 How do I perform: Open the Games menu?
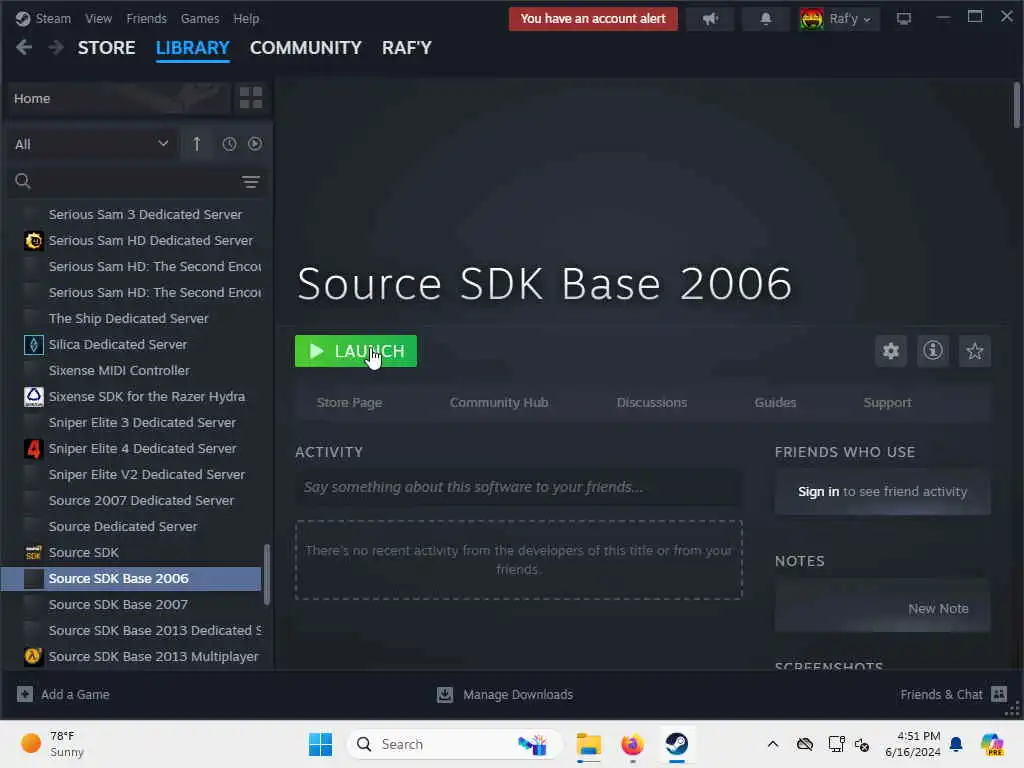(200, 18)
